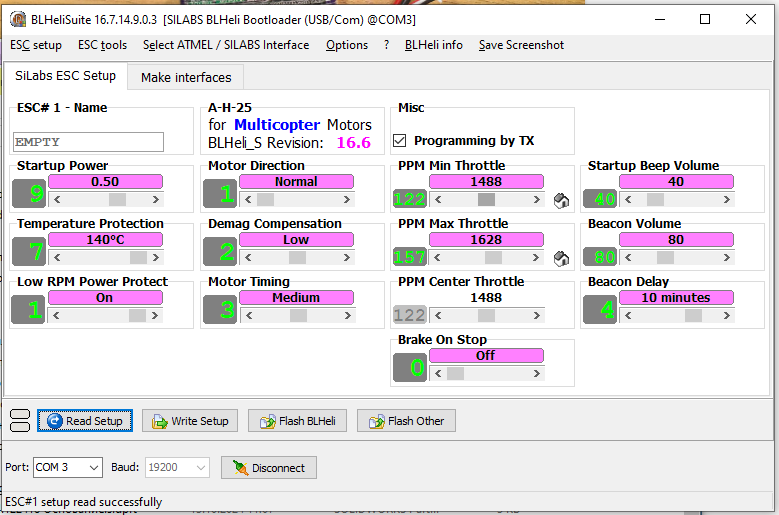Viewport: 779px width, 515px height.
Task: Increase Motor Direction with right arrow
Action: 347,200
